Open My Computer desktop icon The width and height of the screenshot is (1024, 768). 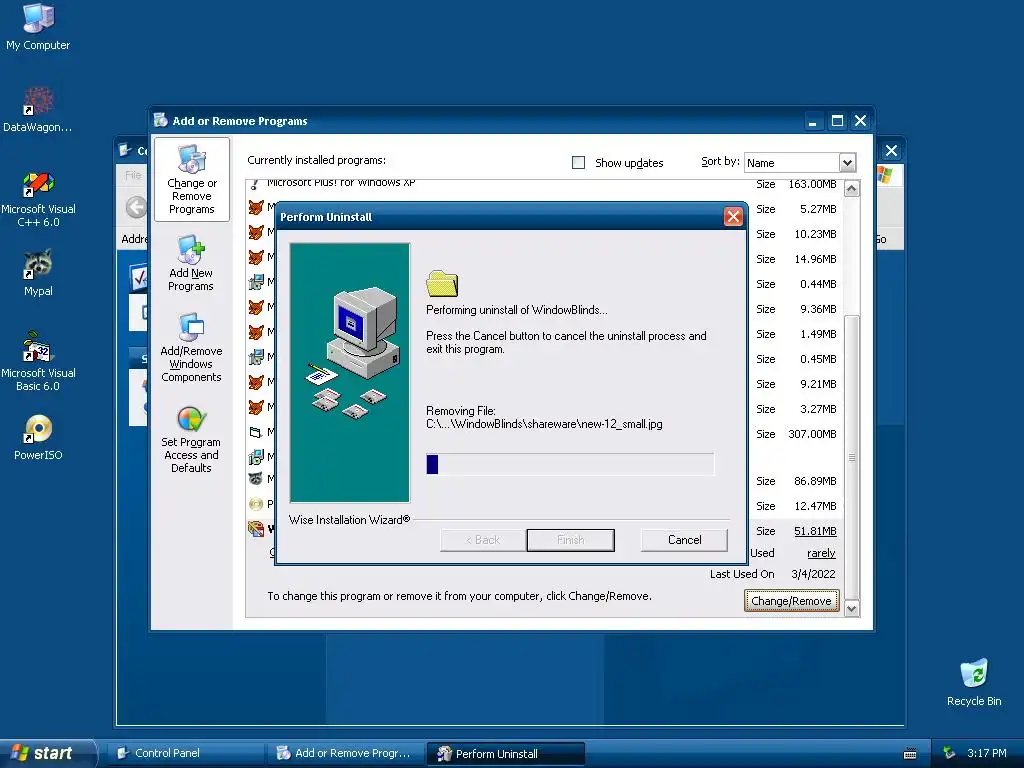(x=38, y=27)
